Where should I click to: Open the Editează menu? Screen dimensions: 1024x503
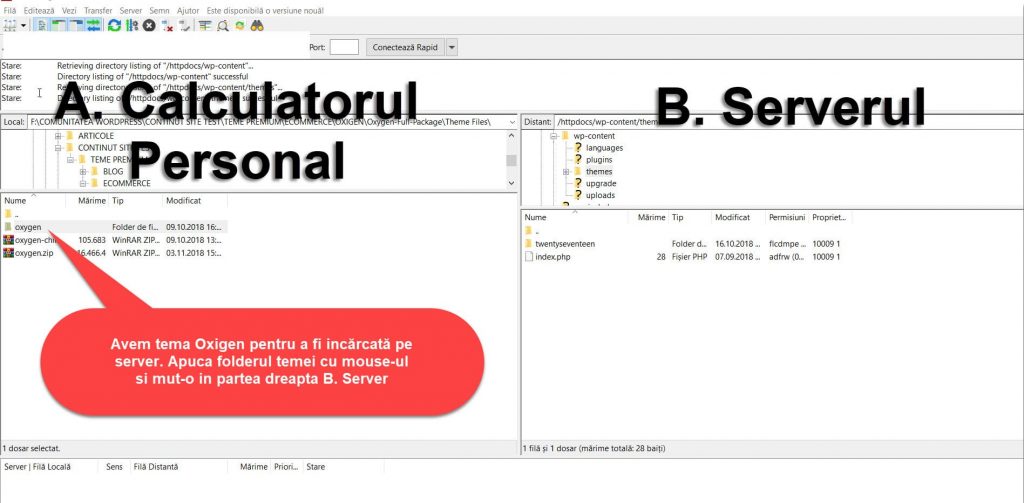click(x=40, y=10)
